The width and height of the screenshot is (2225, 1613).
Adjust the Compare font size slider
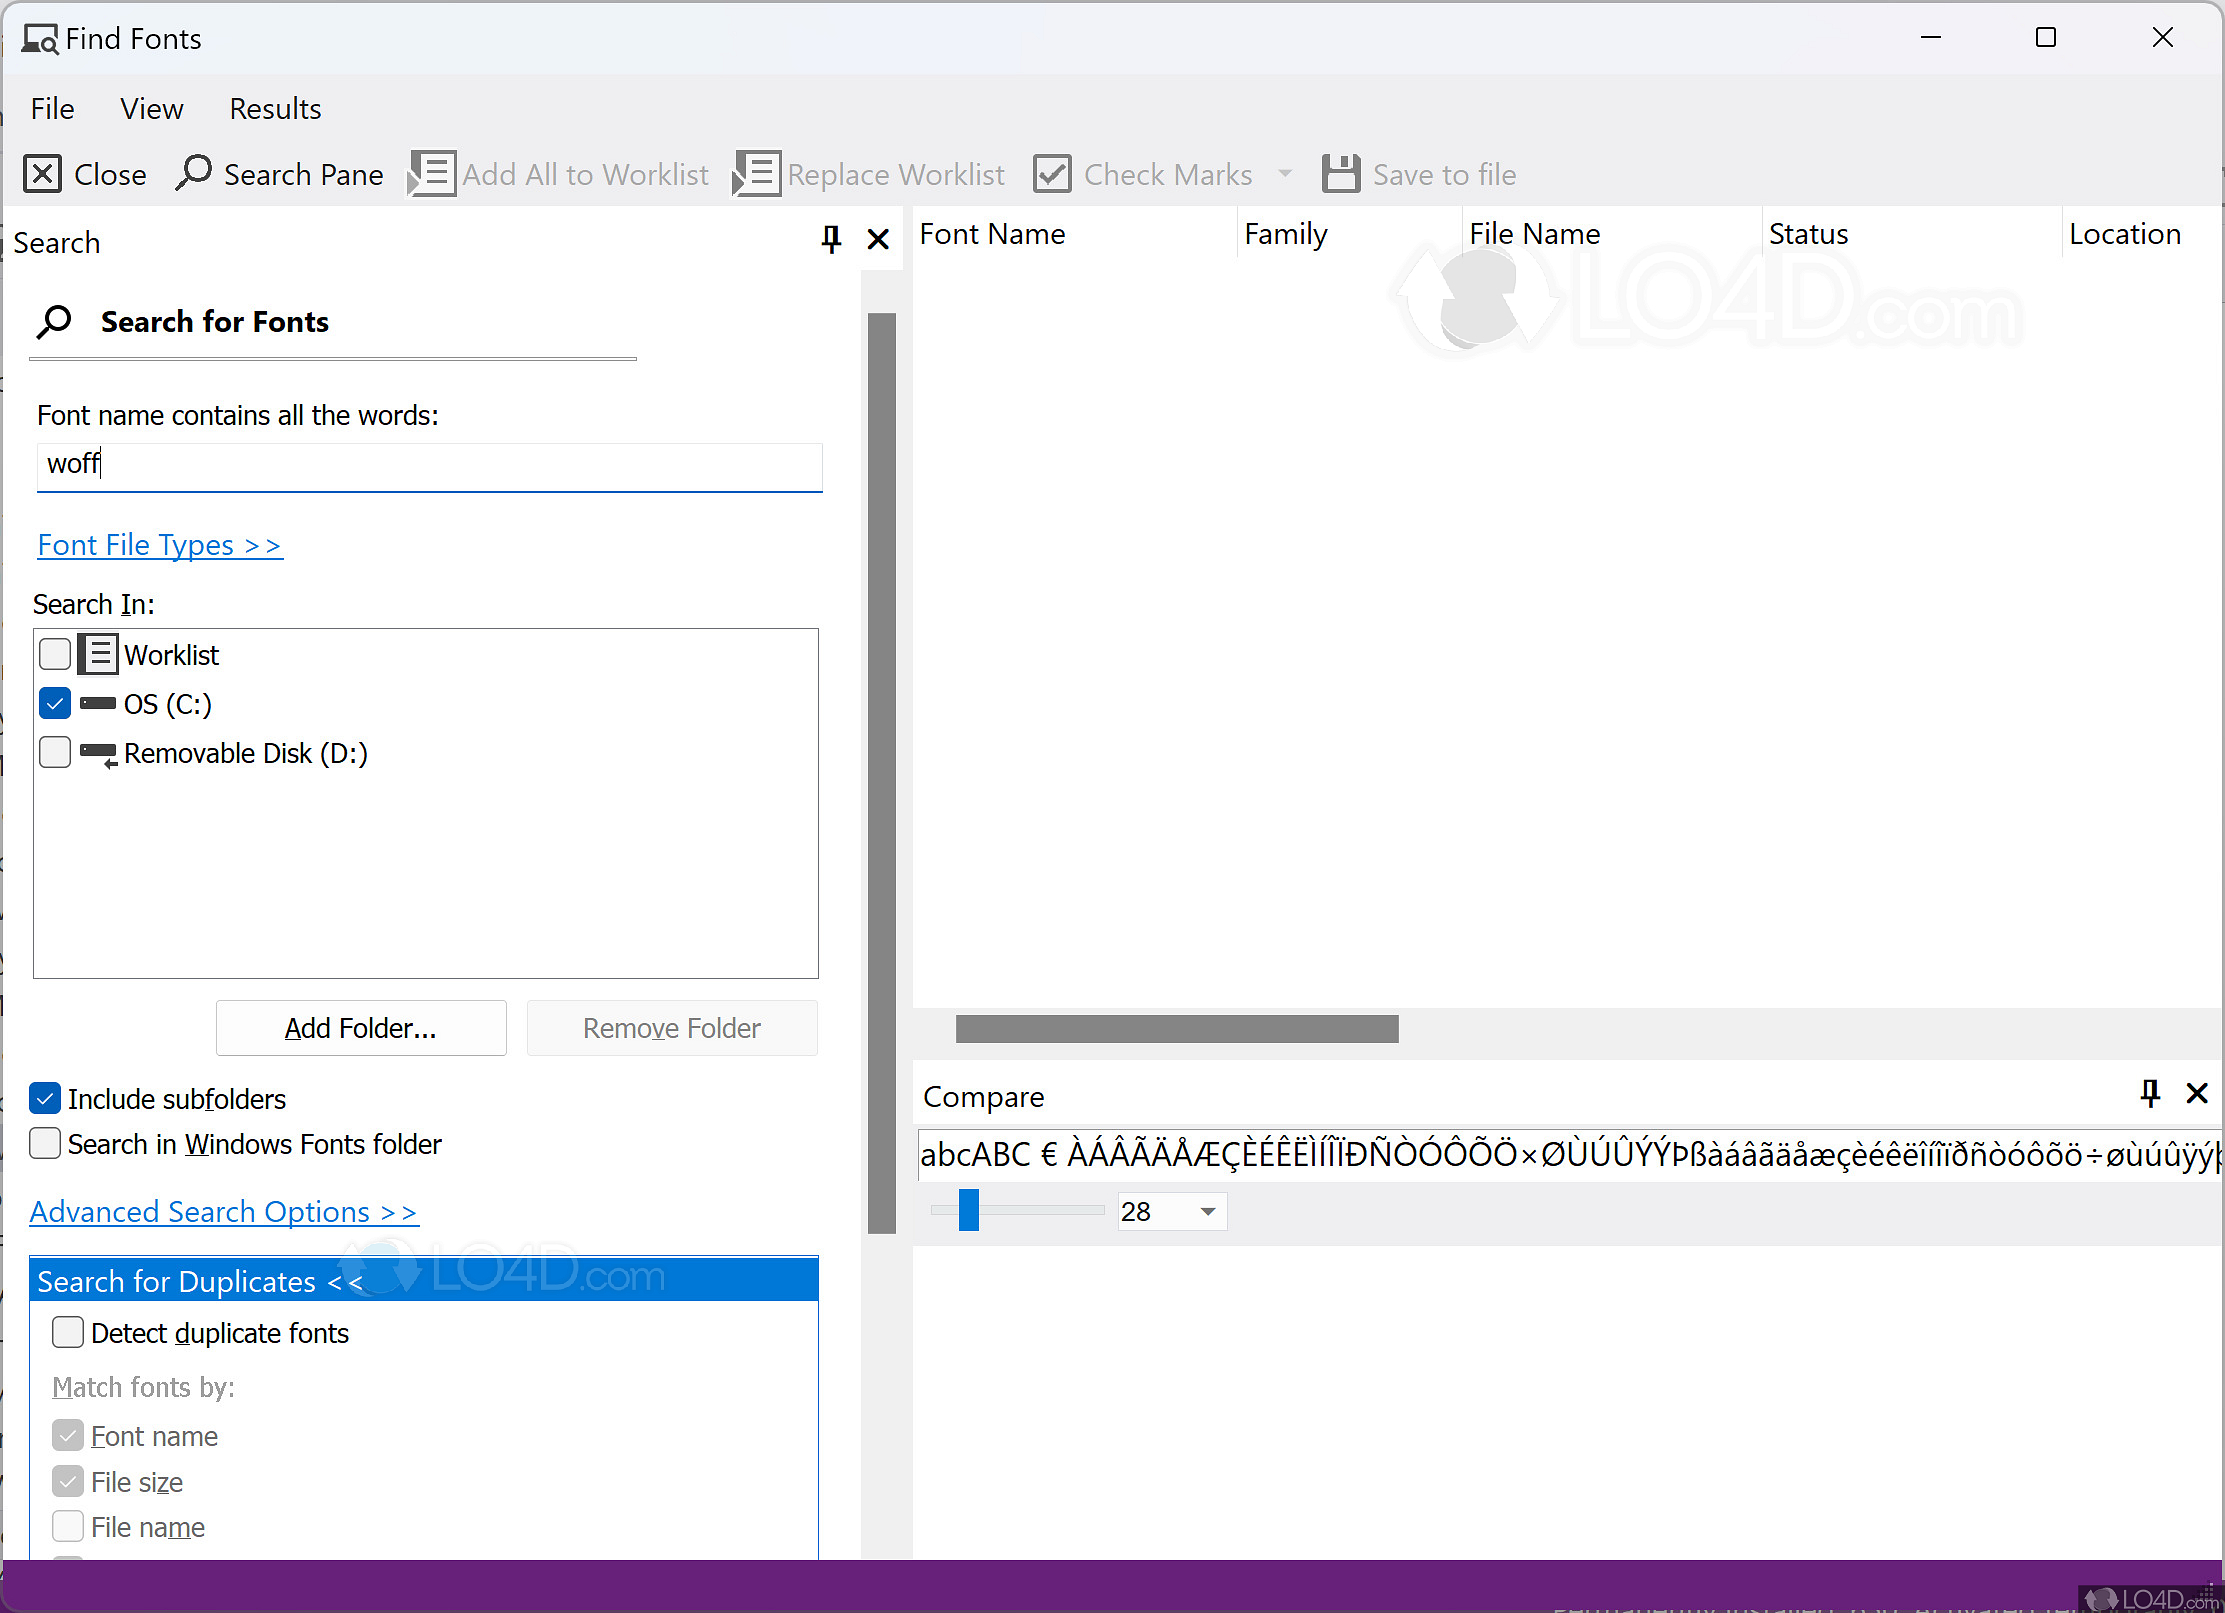(x=967, y=1210)
